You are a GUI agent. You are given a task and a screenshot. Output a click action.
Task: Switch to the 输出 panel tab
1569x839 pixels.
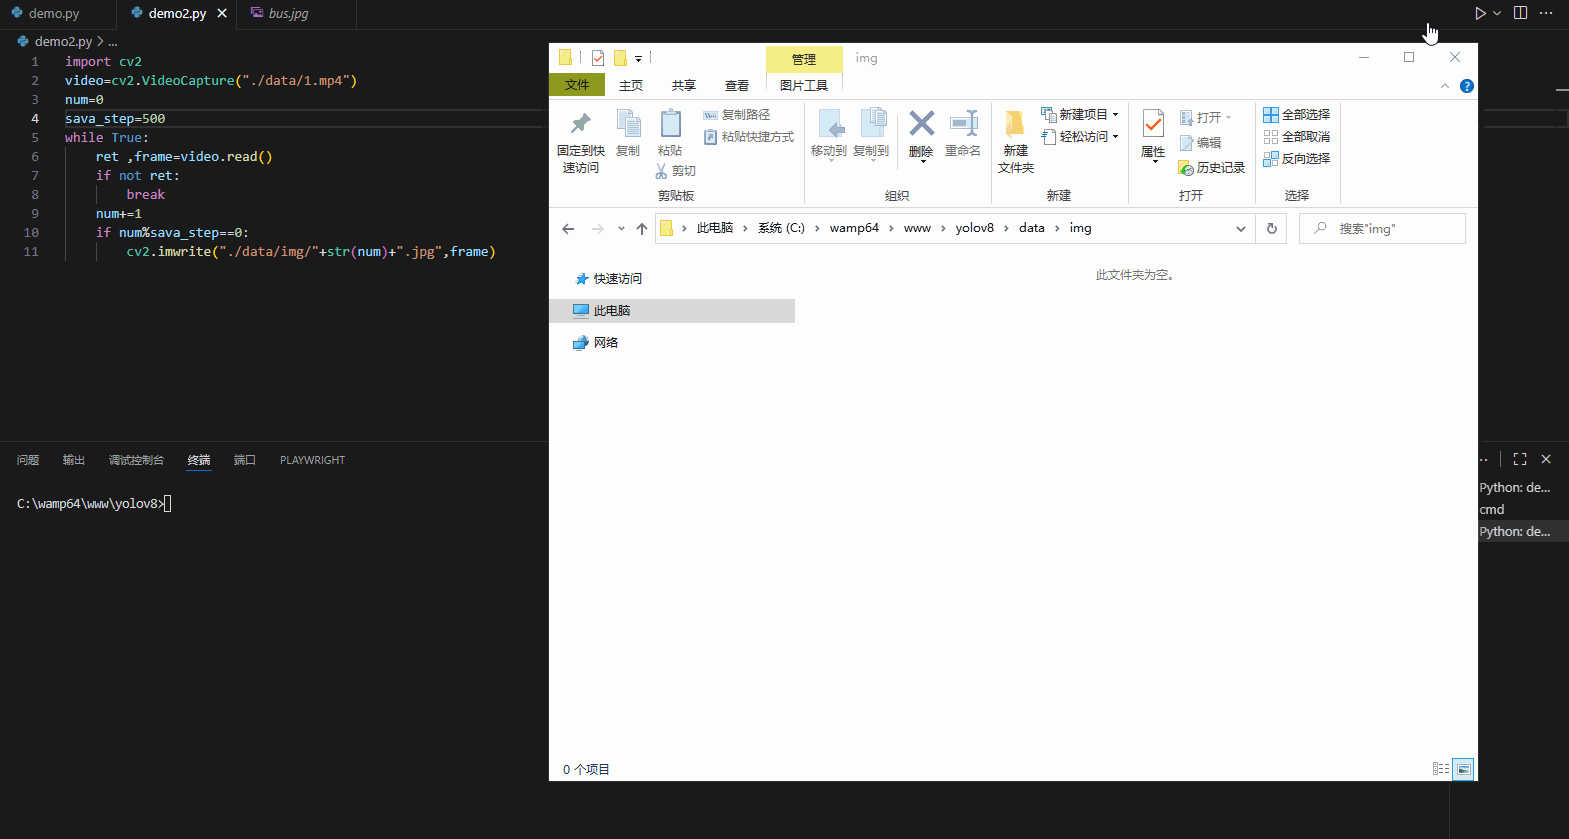pyautogui.click(x=74, y=460)
